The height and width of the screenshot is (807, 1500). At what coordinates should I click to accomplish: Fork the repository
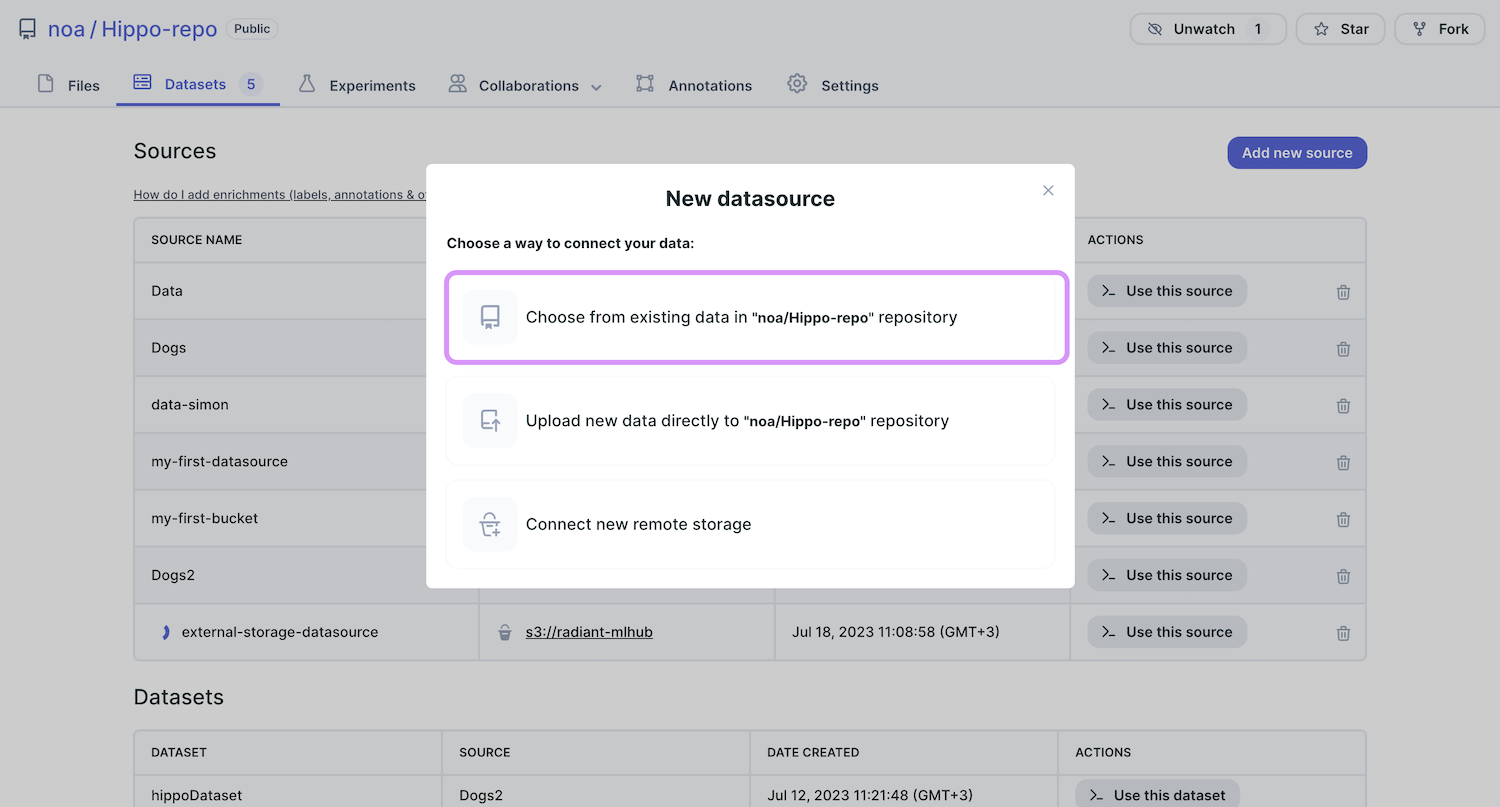1440,29
